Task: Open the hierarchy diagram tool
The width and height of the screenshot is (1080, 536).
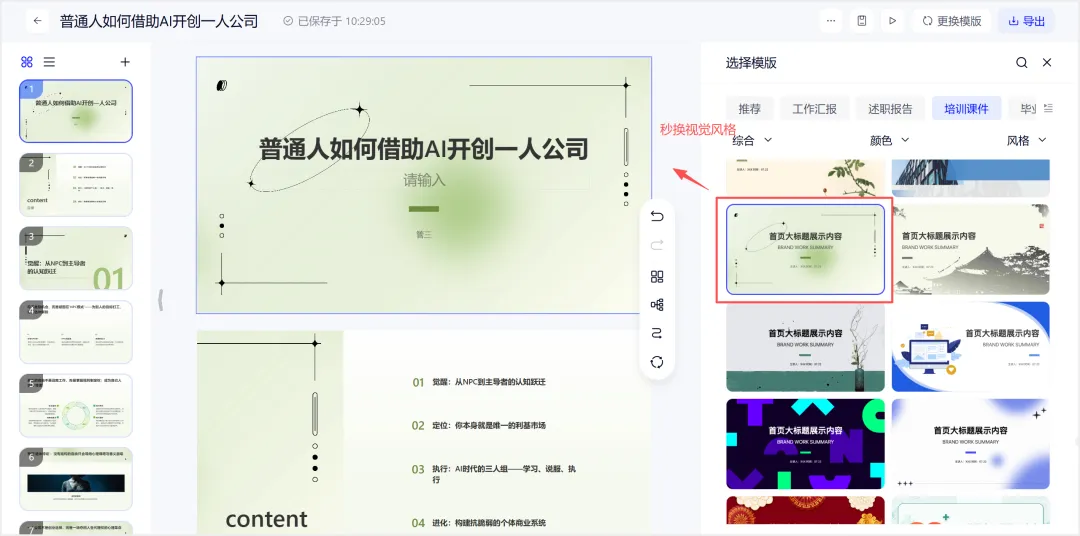Action: coord(657,305)
